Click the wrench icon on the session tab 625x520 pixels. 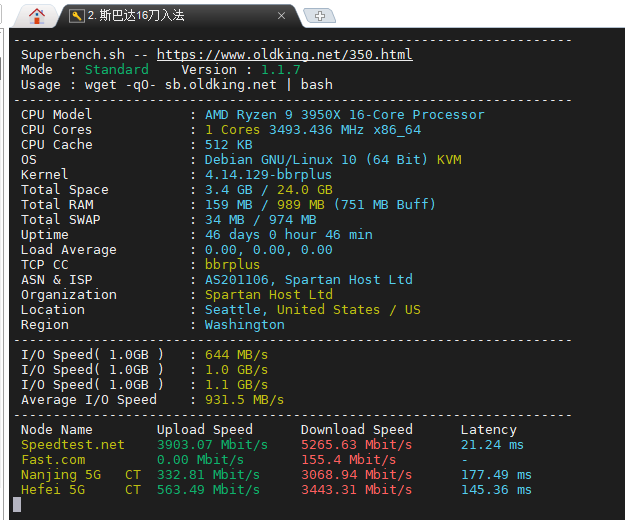76,15
